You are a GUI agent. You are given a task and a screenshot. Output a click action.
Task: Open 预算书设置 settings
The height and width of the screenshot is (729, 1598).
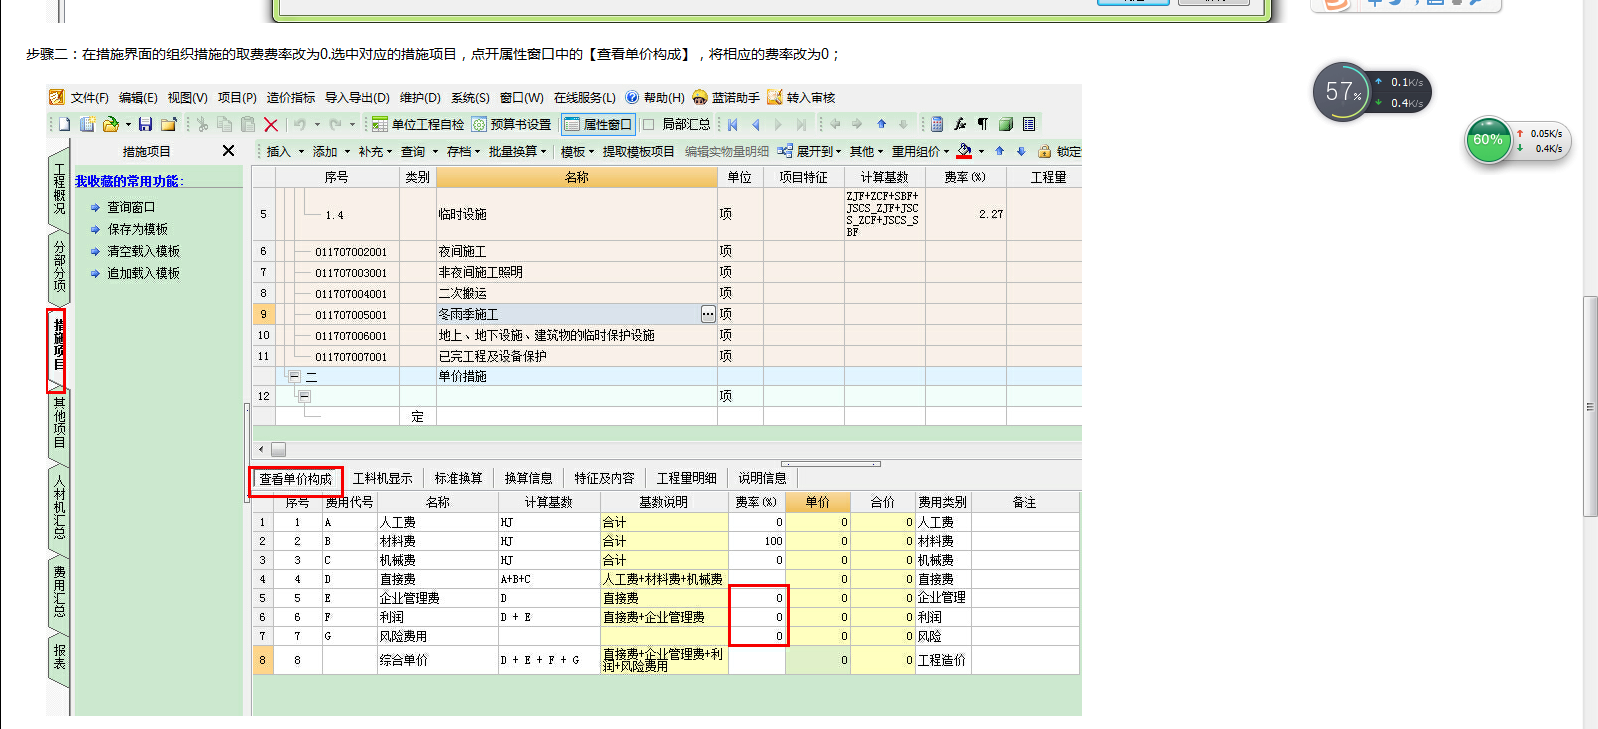[511, 124]
